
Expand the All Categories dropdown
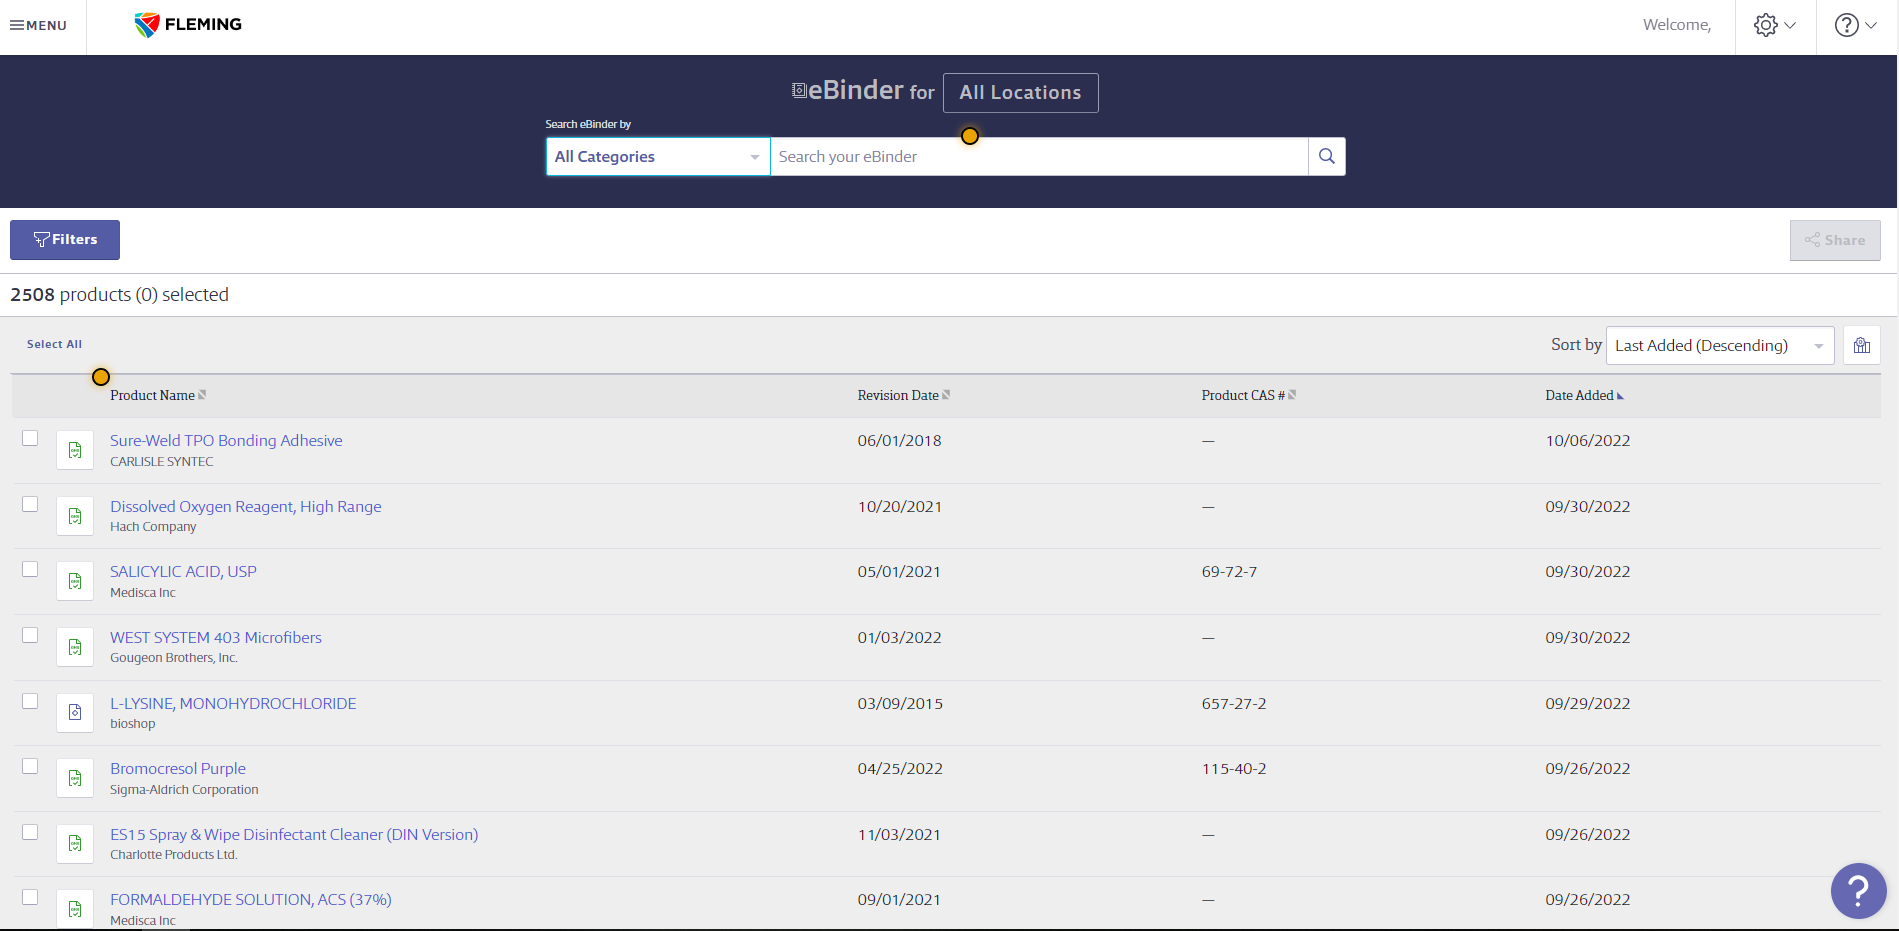(657, 157)
